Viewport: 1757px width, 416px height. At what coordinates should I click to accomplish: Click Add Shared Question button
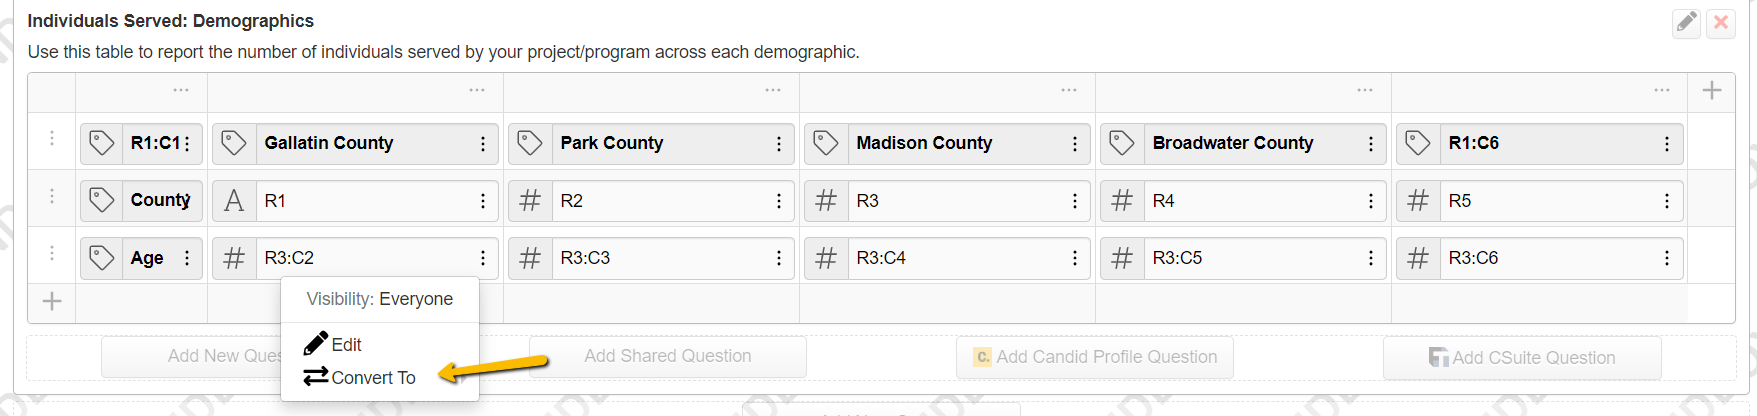point(668,356)
